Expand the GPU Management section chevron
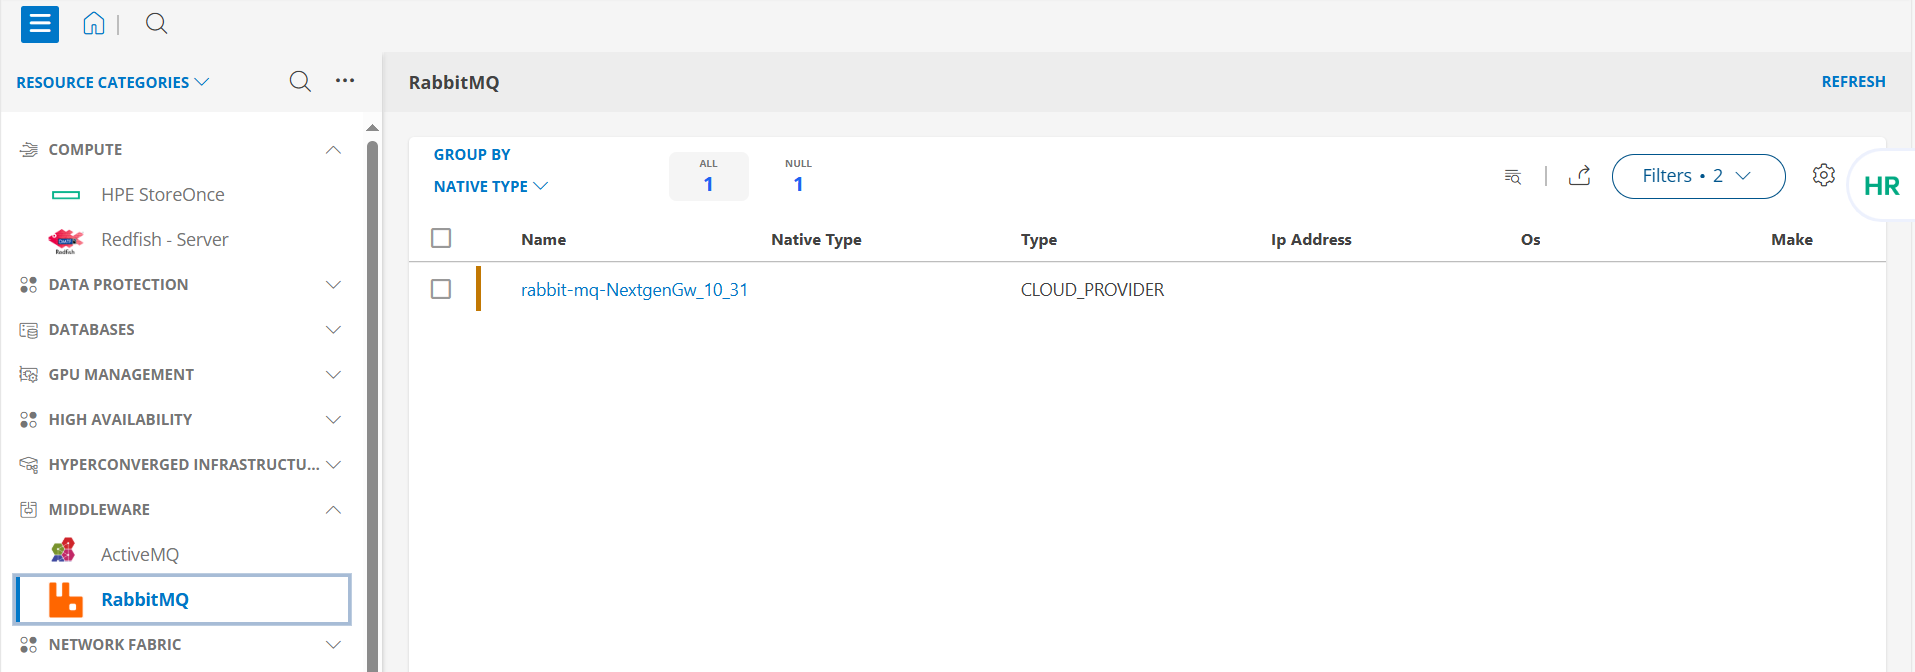 (334, 375)
